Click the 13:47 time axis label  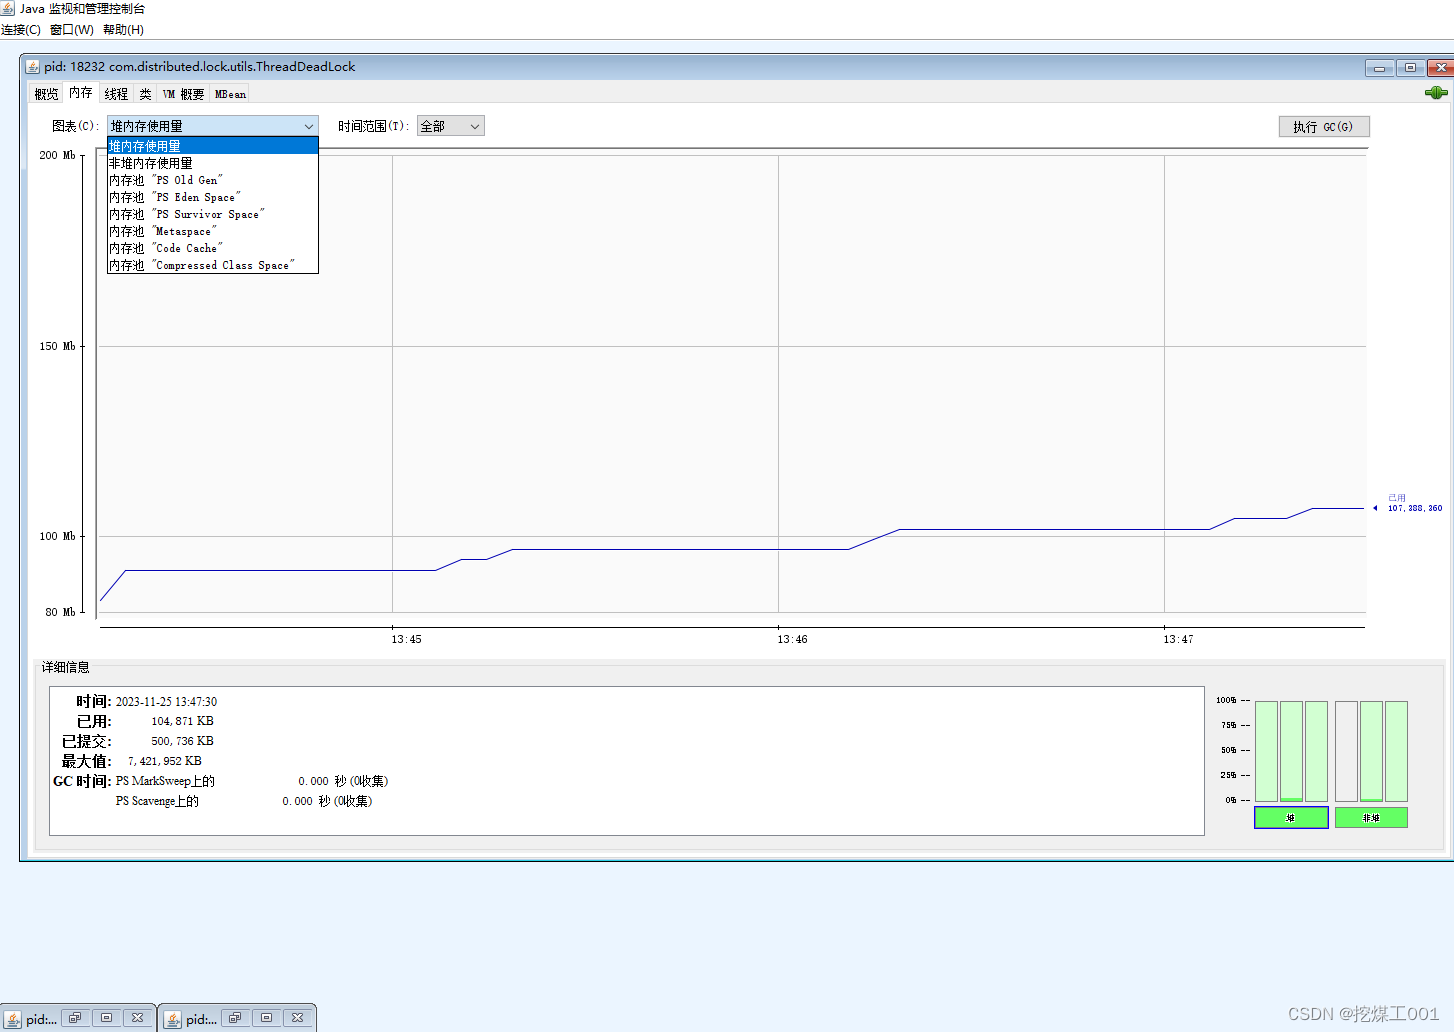pos(1178,639)
